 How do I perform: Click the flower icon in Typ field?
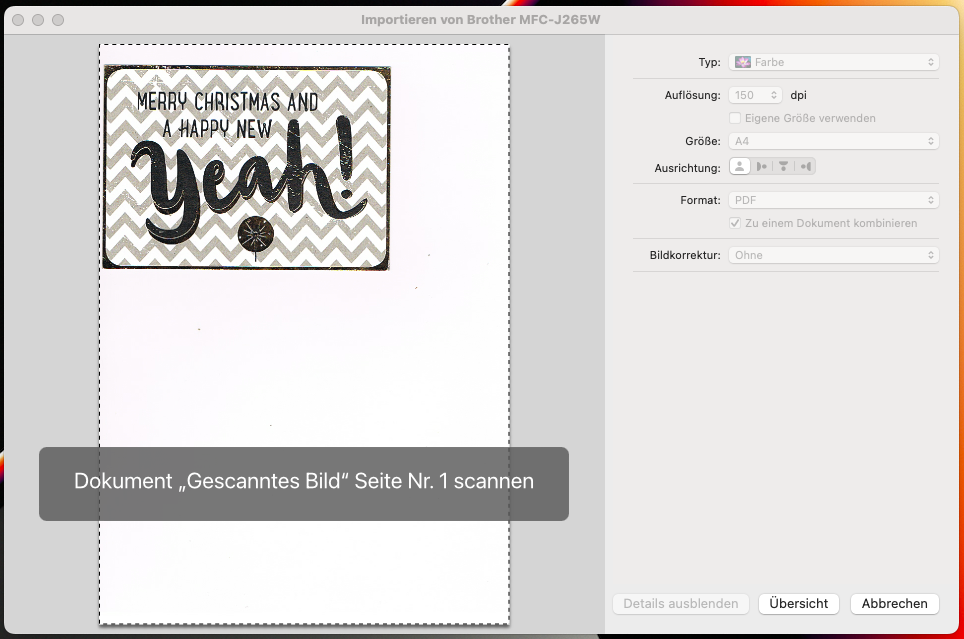(x=743, y=62)
